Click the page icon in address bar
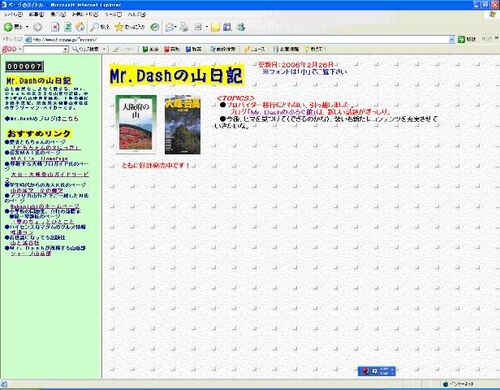 tap(29, 40)
